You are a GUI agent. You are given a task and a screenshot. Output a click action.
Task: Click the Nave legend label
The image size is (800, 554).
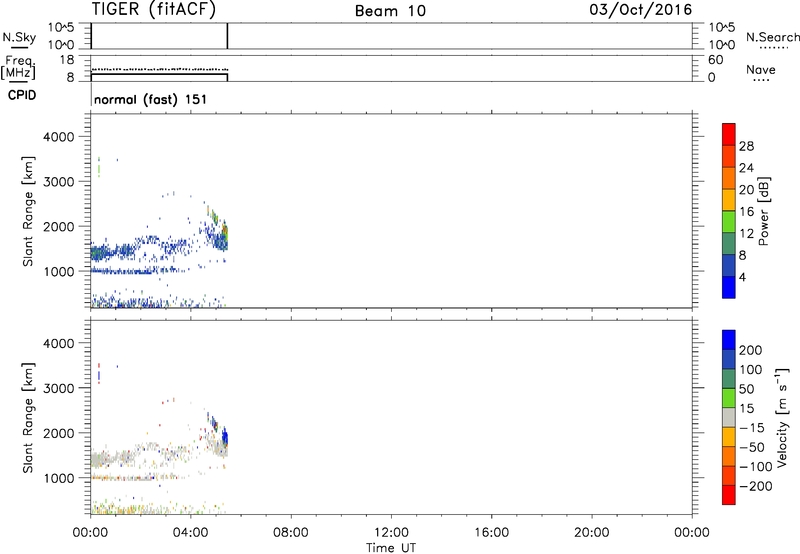tap(761, 70)
